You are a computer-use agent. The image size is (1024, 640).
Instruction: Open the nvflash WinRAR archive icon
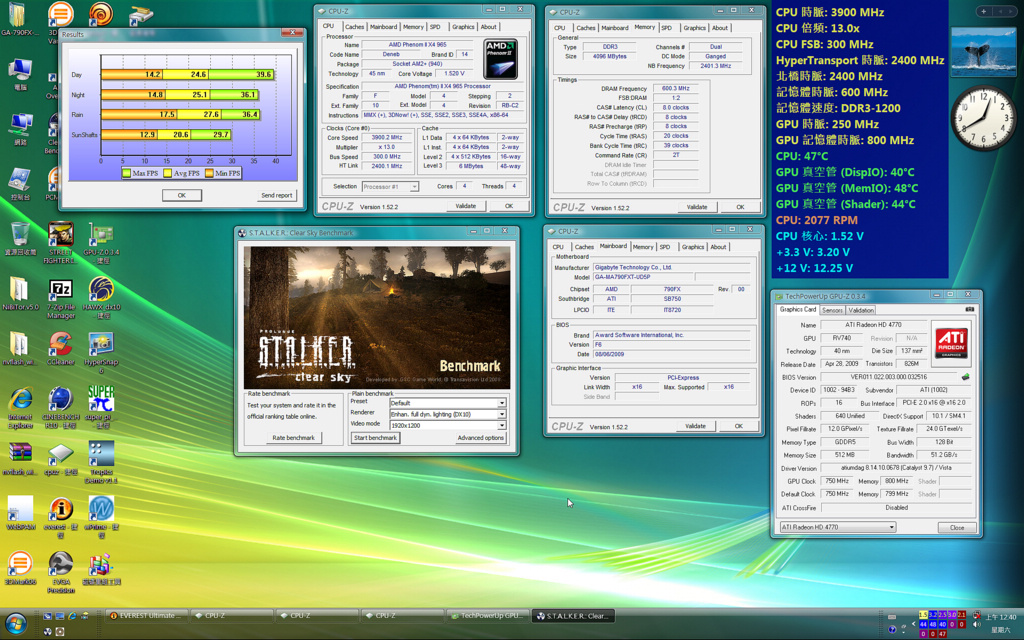pos(20,458)
